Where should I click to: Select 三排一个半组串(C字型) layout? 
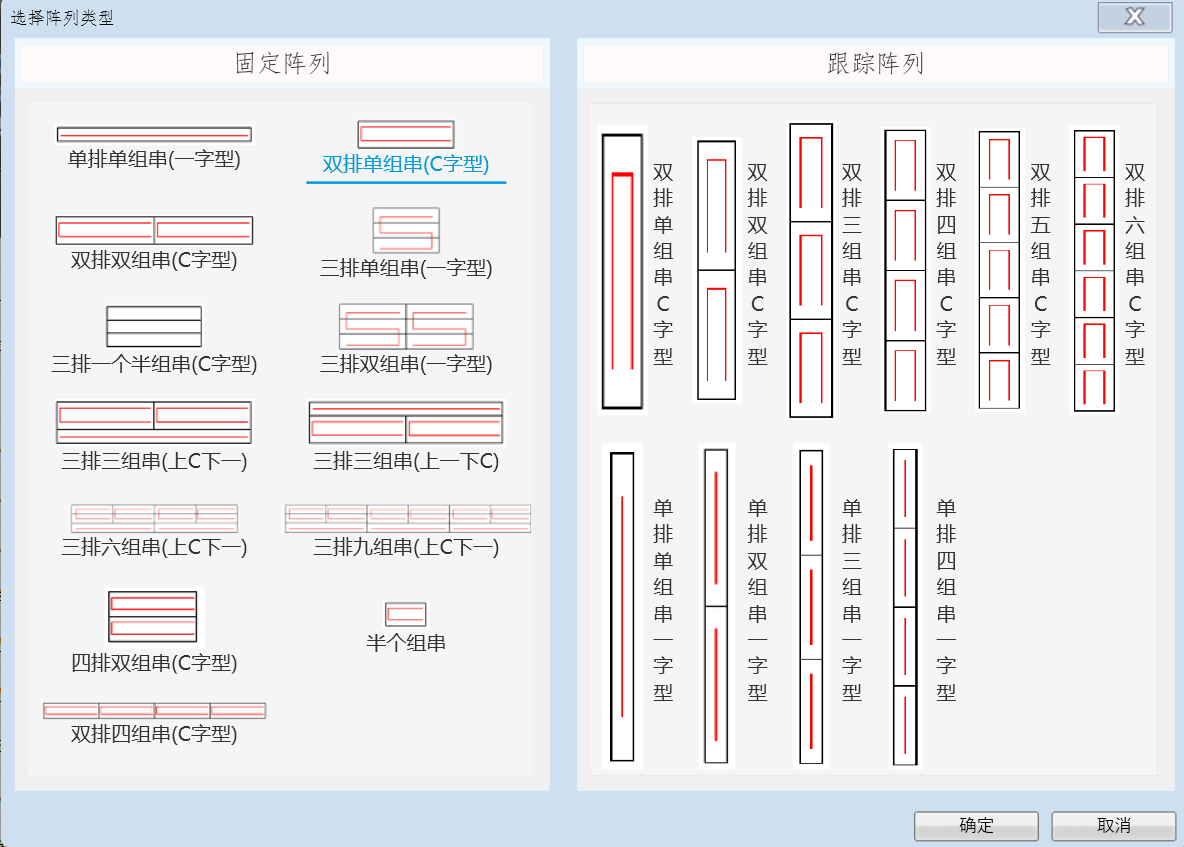coord(154,327)
